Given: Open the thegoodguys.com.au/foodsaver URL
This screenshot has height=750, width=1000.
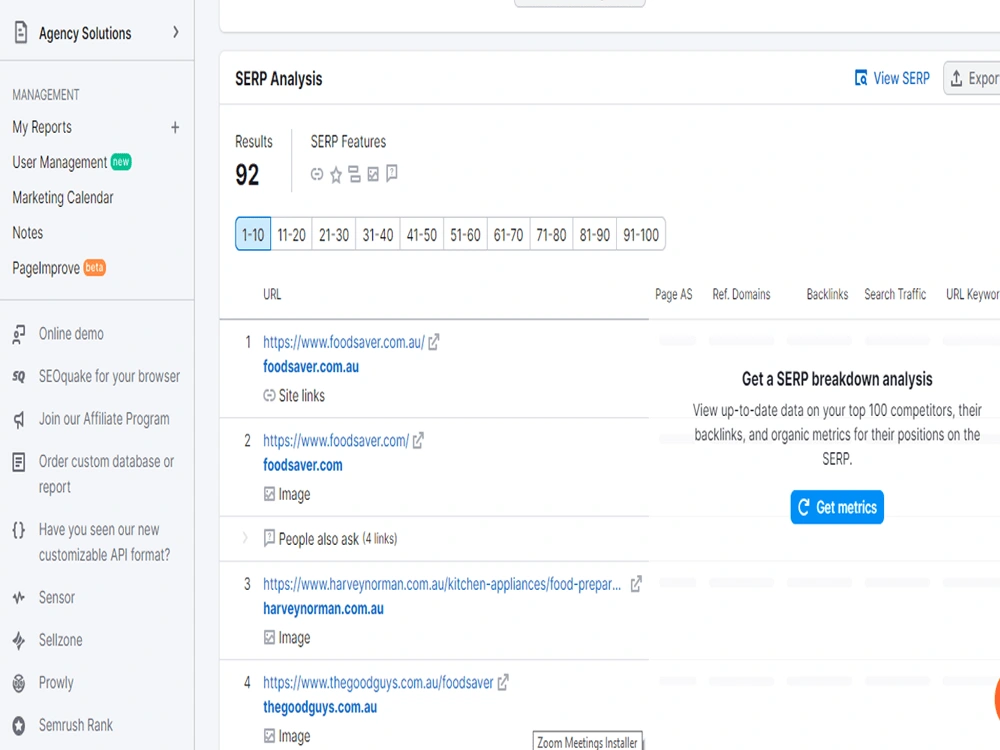Looking at the screenshot, I should coord(378,683).
